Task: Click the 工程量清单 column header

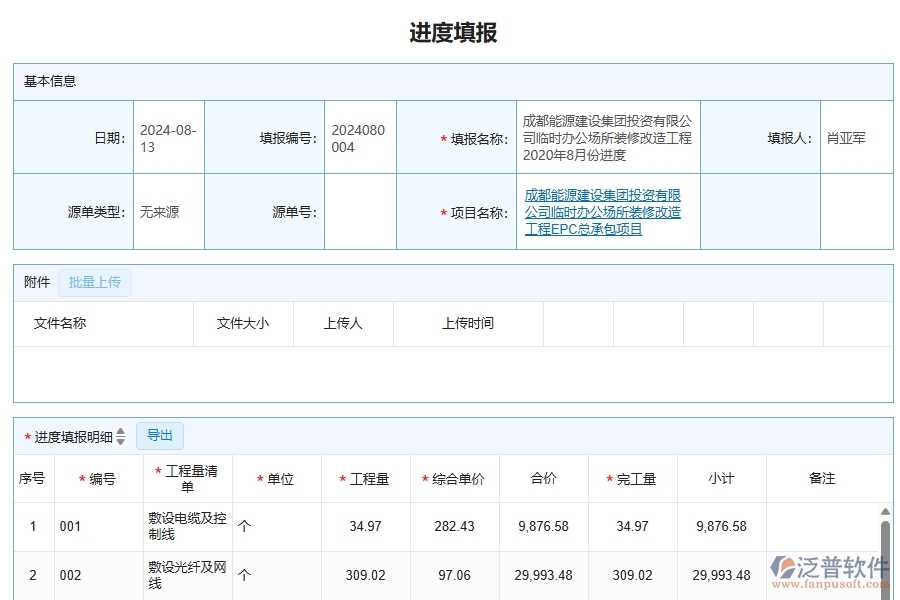Action: point(186,478)
